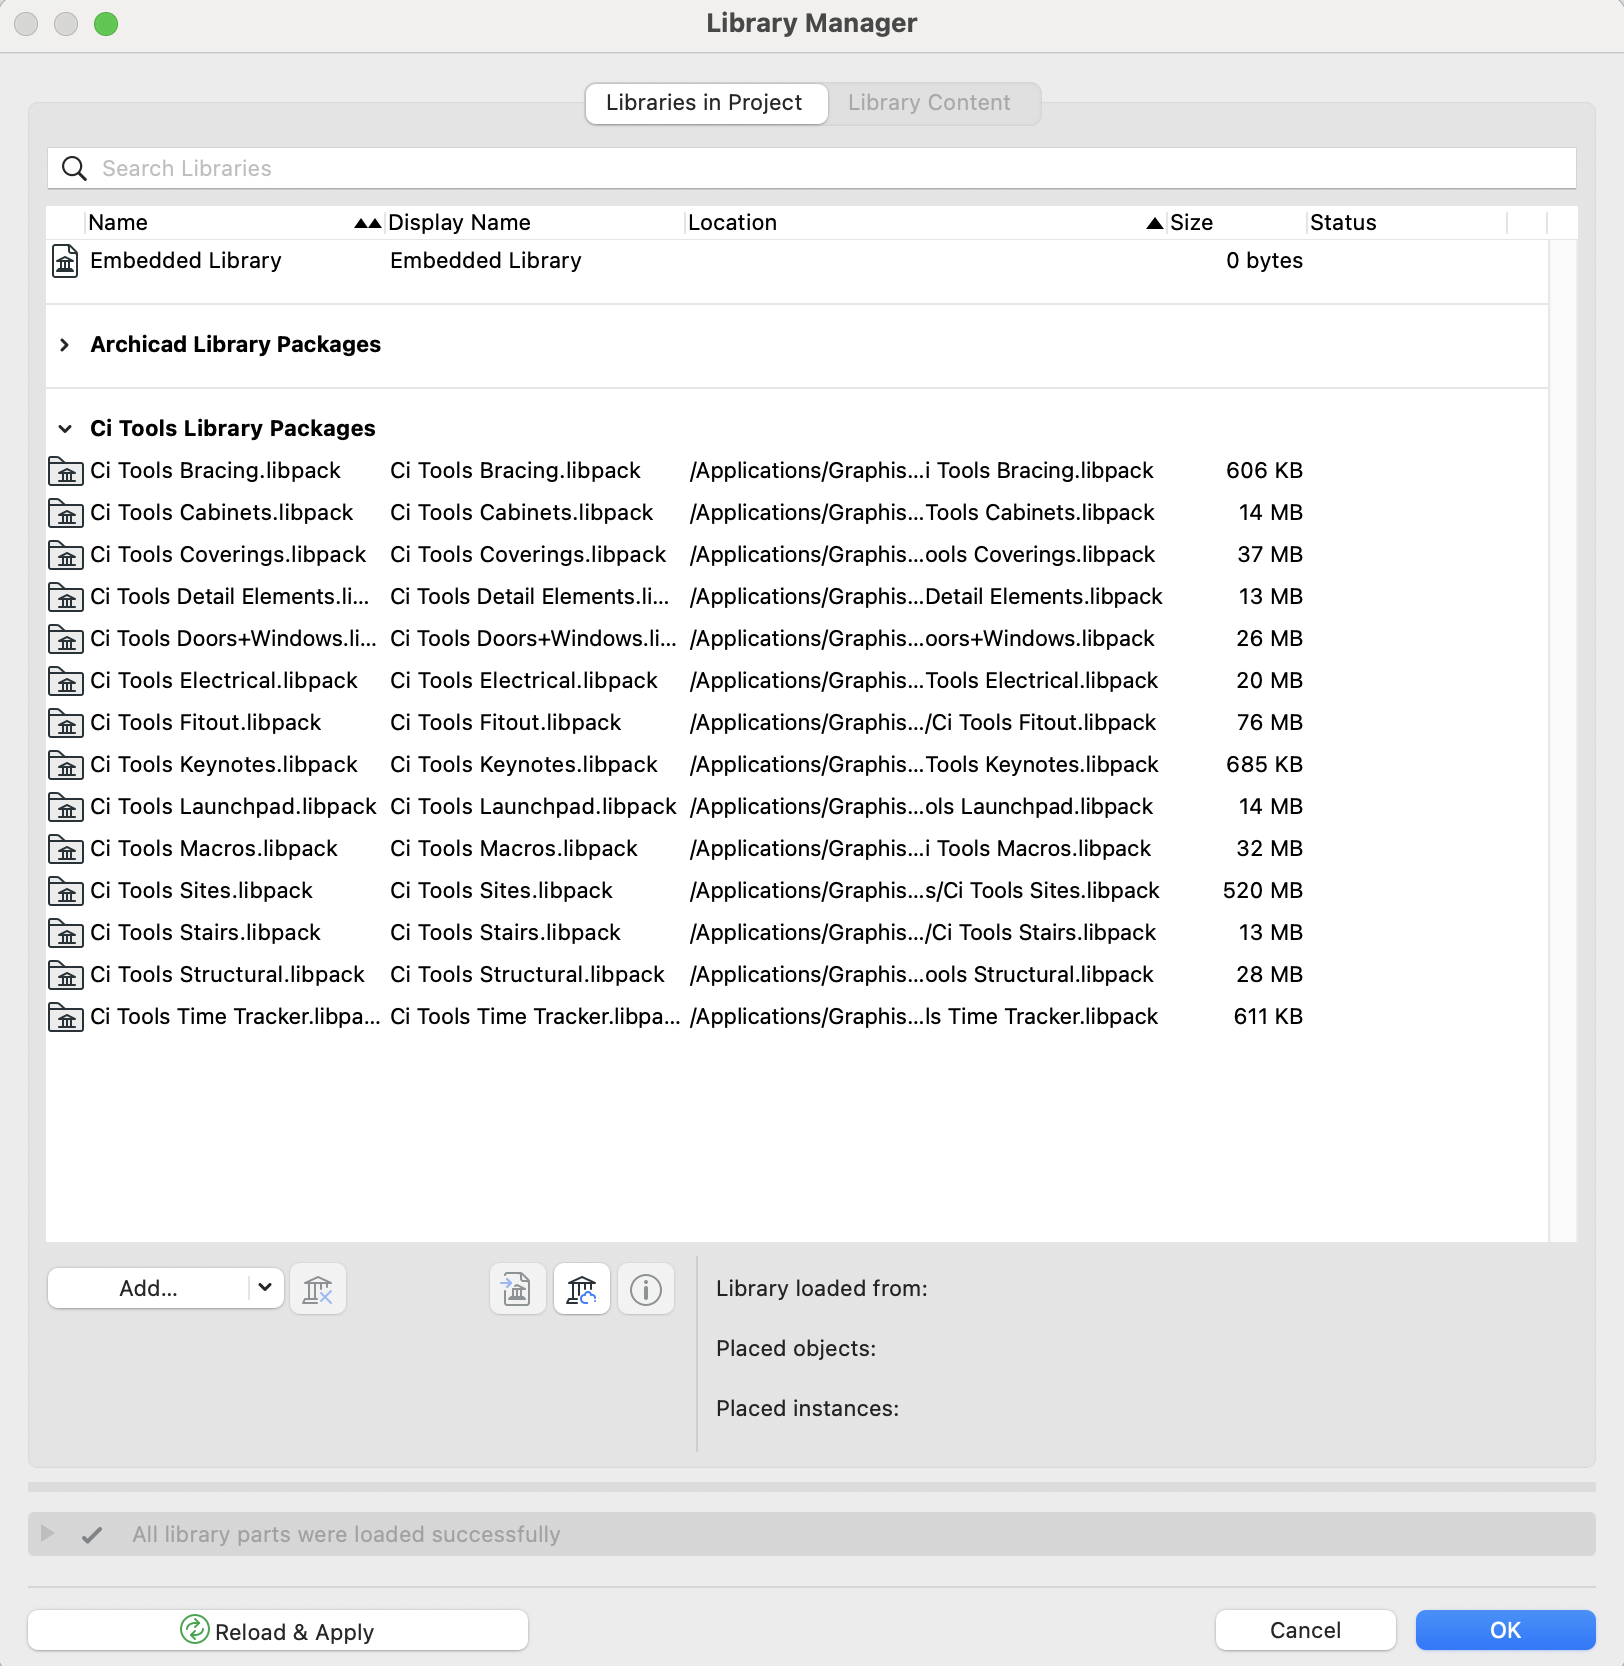Select Ci Tools Keynotes.libpack name
The height and width of the screenshot is (1666, 1624).
pos(224,765)
